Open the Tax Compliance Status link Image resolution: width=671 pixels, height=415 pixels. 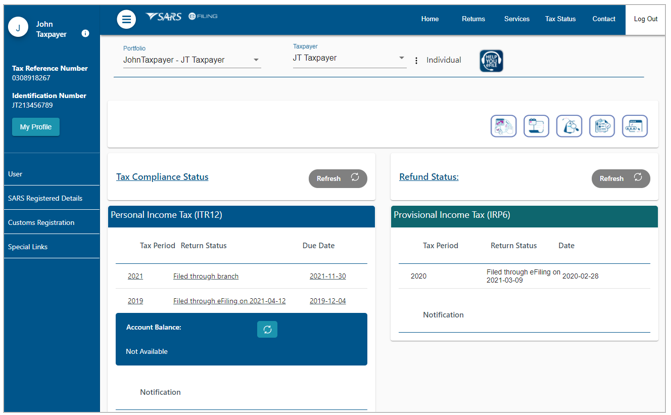tap(162, 177)
